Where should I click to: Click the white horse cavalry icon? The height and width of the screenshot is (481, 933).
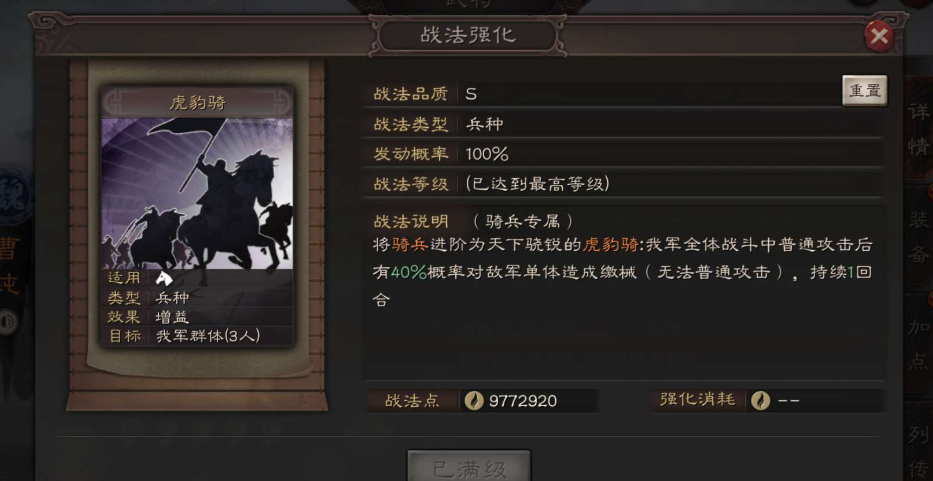tap(164, 278)
